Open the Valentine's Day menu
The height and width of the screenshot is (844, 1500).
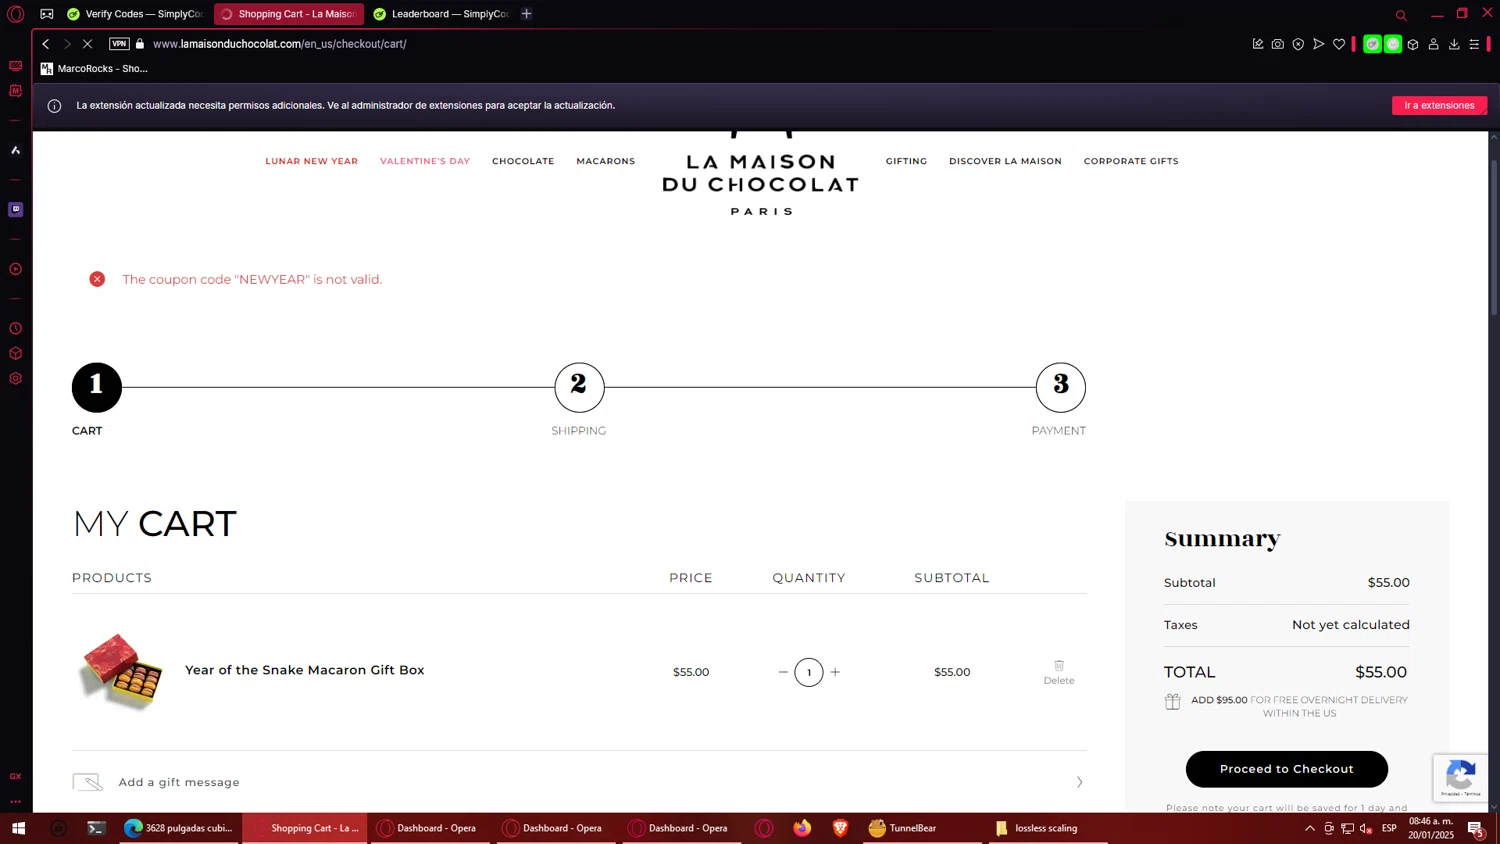click(x=425, y=161)
